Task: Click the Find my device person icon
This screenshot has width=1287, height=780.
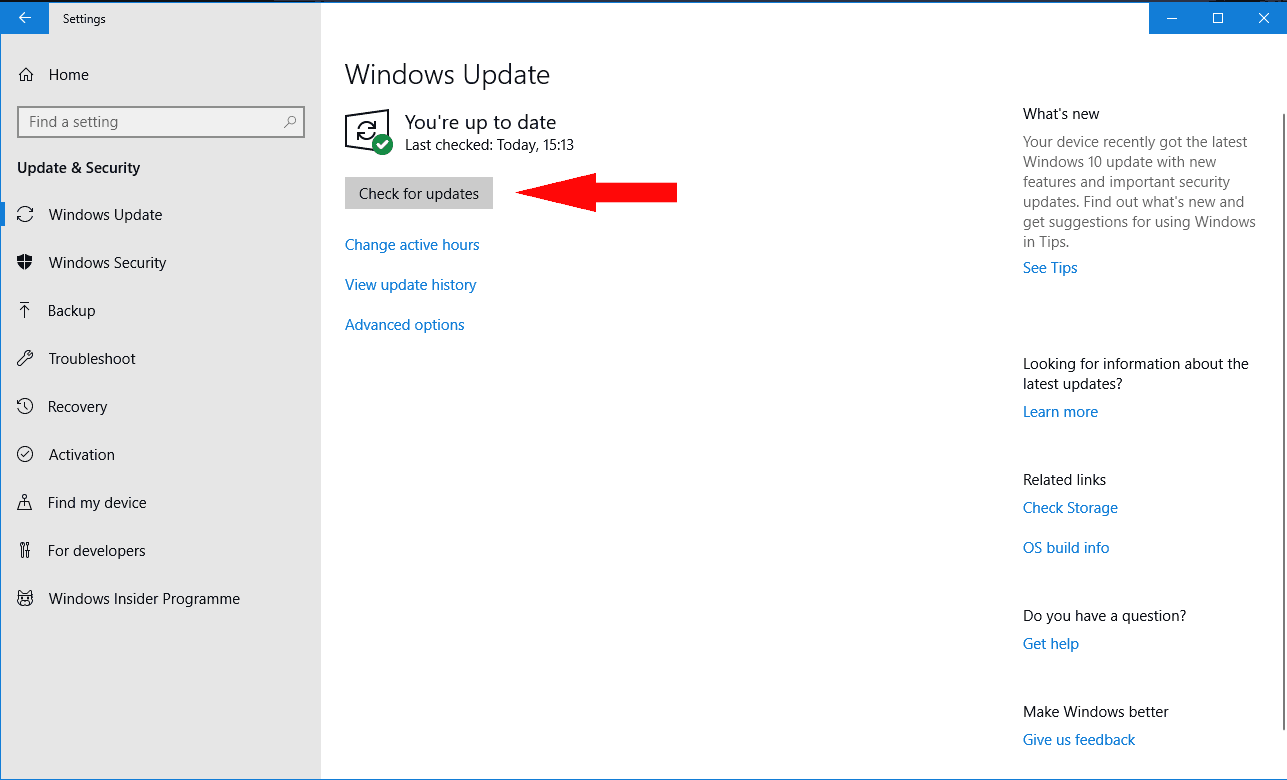Action: 26,503
